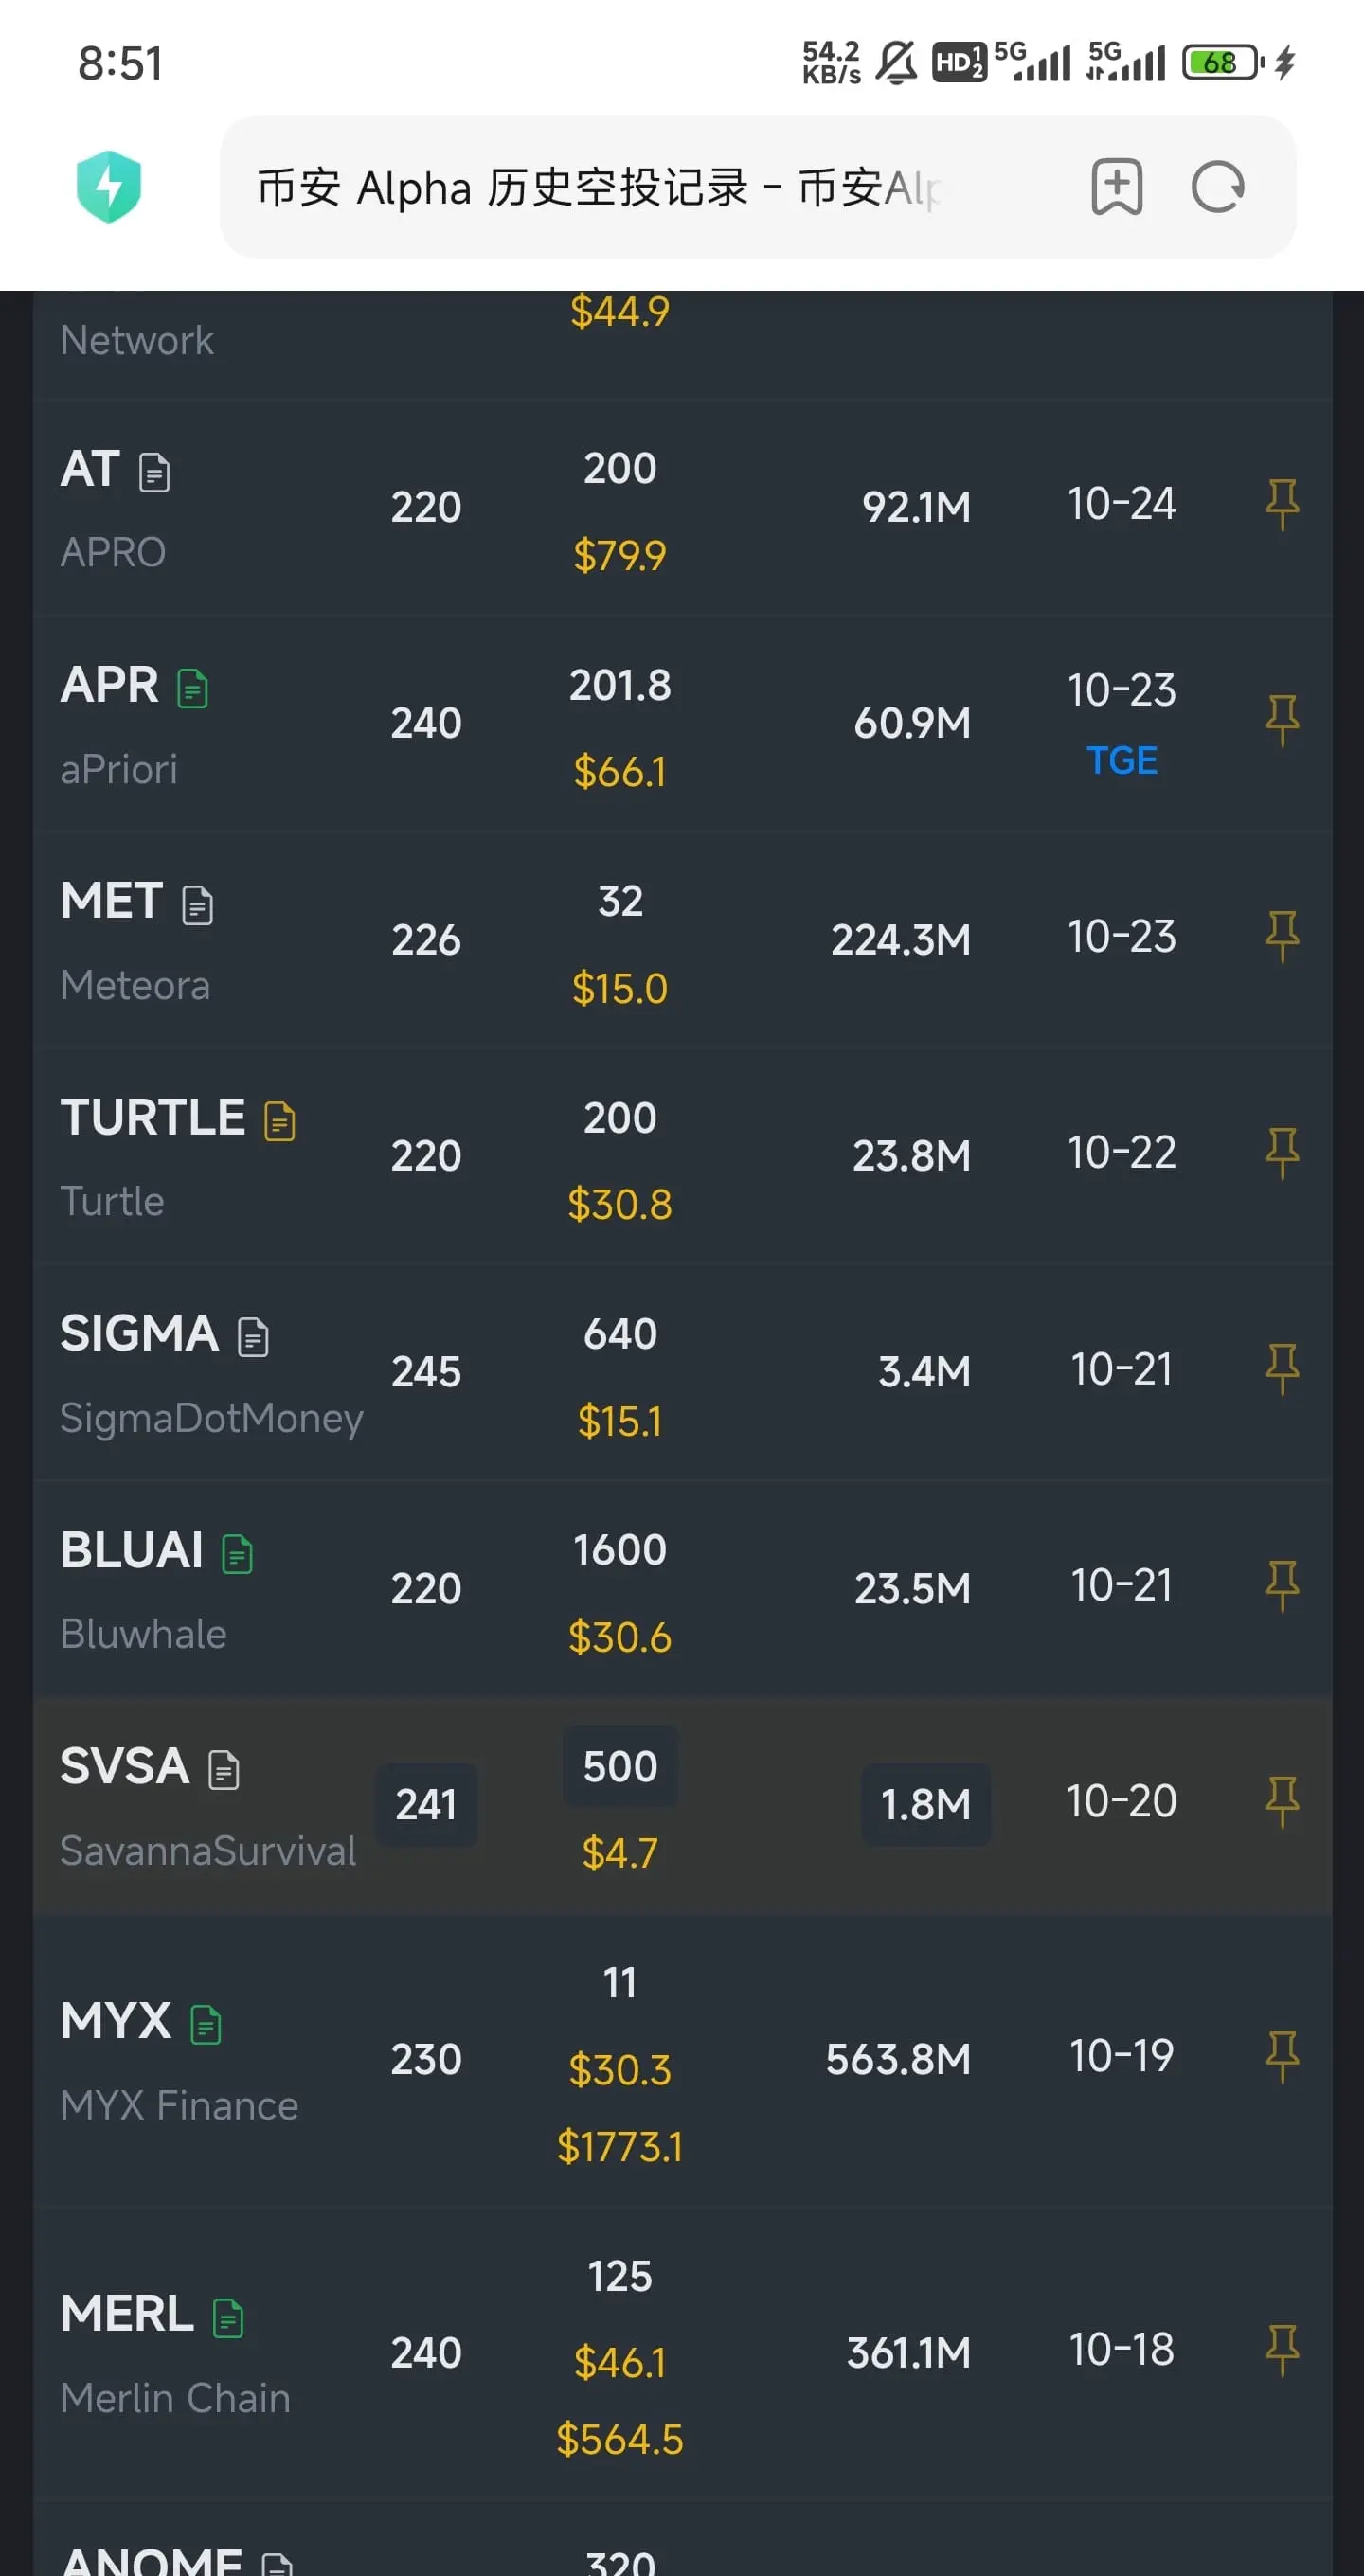Open the document icon beside AT

point(155,473)
